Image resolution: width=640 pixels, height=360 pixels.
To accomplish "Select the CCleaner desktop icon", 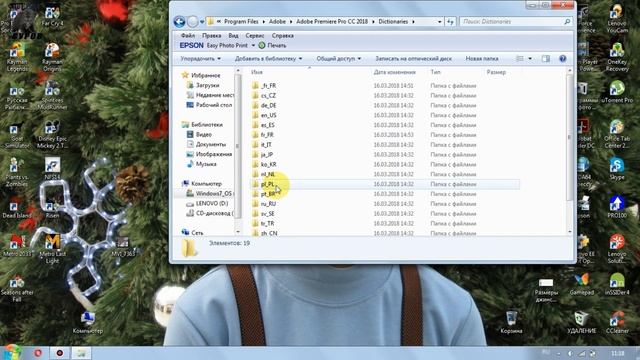I will click(617, 322).
